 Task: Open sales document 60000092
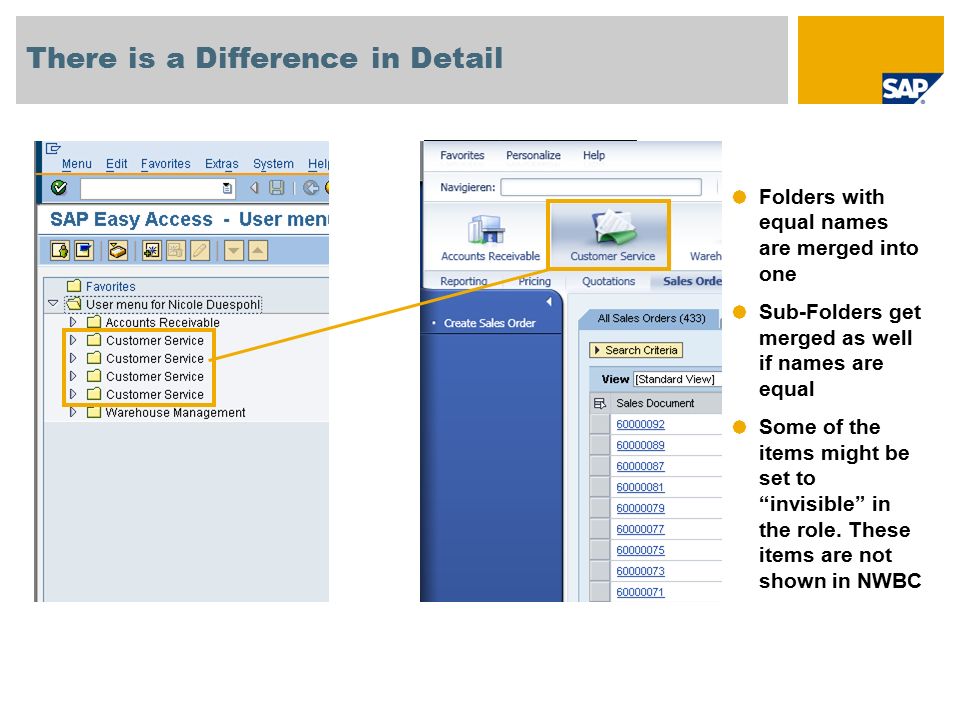coord(640,424)
